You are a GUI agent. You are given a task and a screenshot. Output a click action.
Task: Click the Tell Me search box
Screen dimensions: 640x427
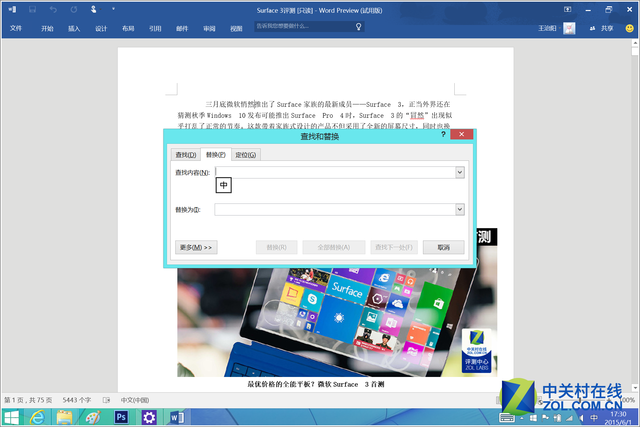309,27
